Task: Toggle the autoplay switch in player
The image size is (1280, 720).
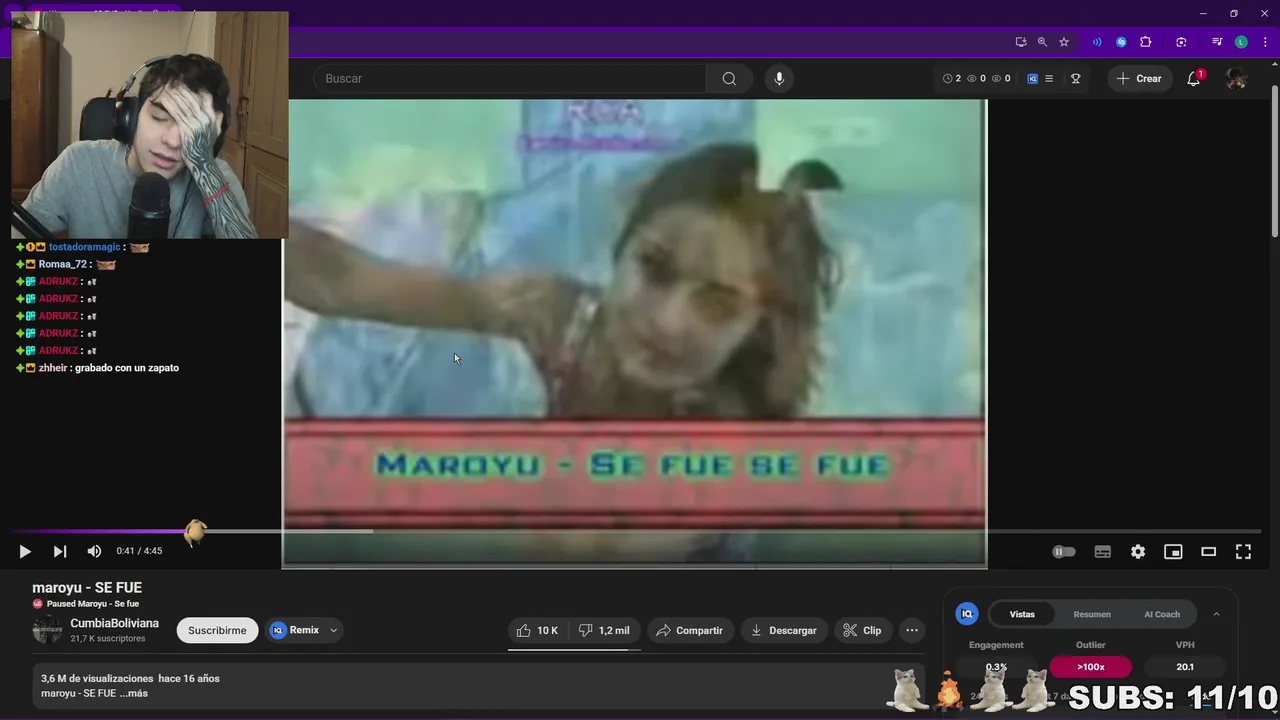Action: click(1064, 552)
